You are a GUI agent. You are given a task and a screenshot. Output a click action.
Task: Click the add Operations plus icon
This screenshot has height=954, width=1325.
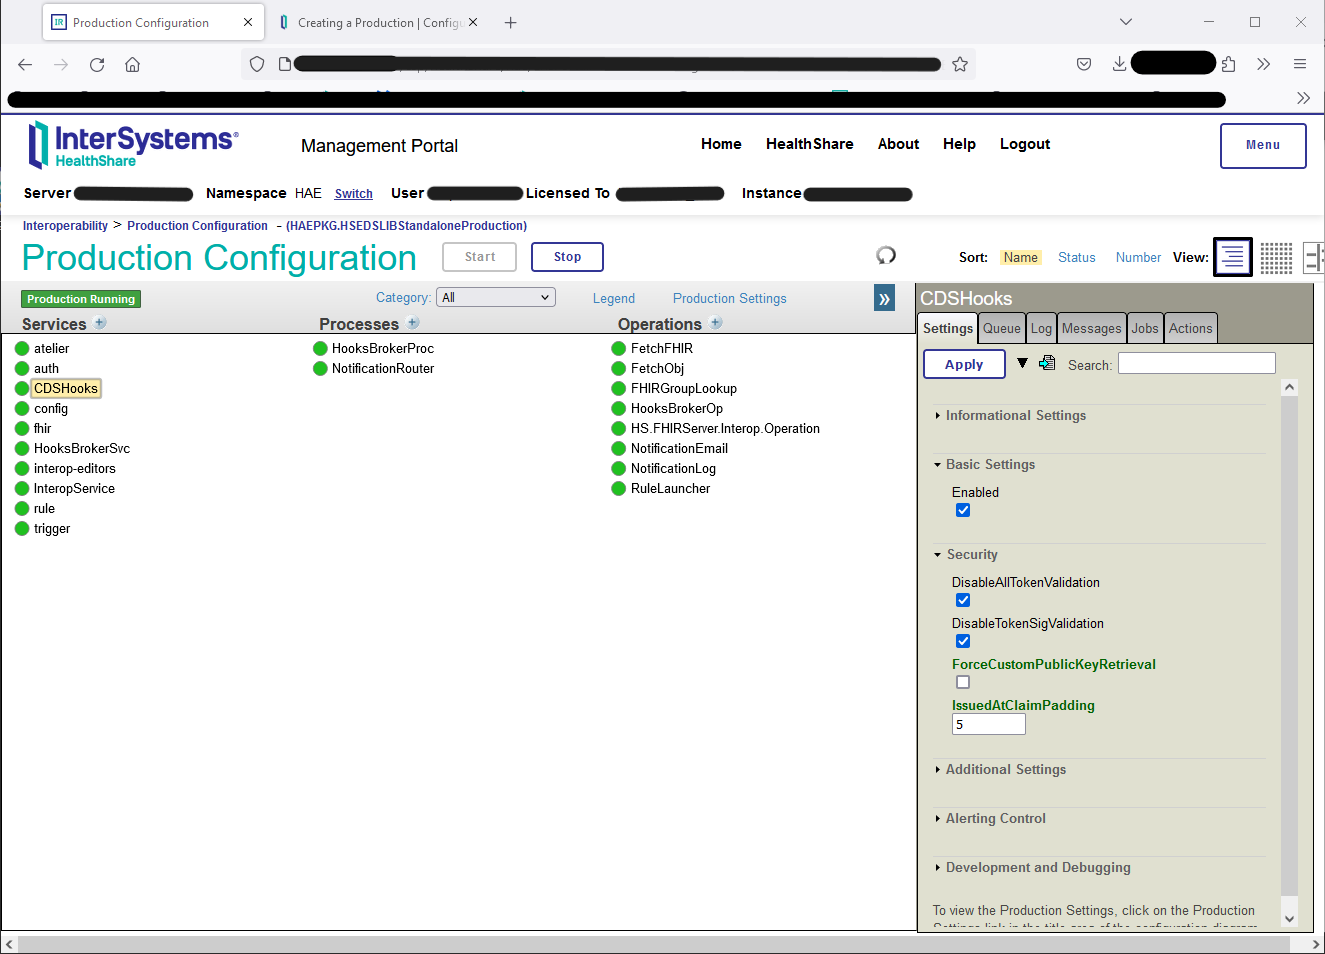716,323
